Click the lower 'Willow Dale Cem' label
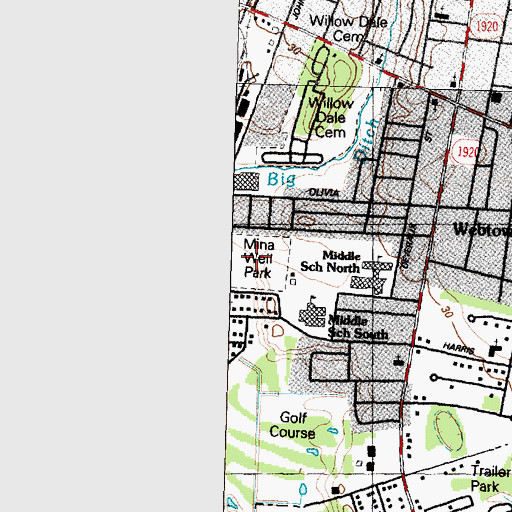The width and height of the screenshot is (512, 512). click(330, 118)
